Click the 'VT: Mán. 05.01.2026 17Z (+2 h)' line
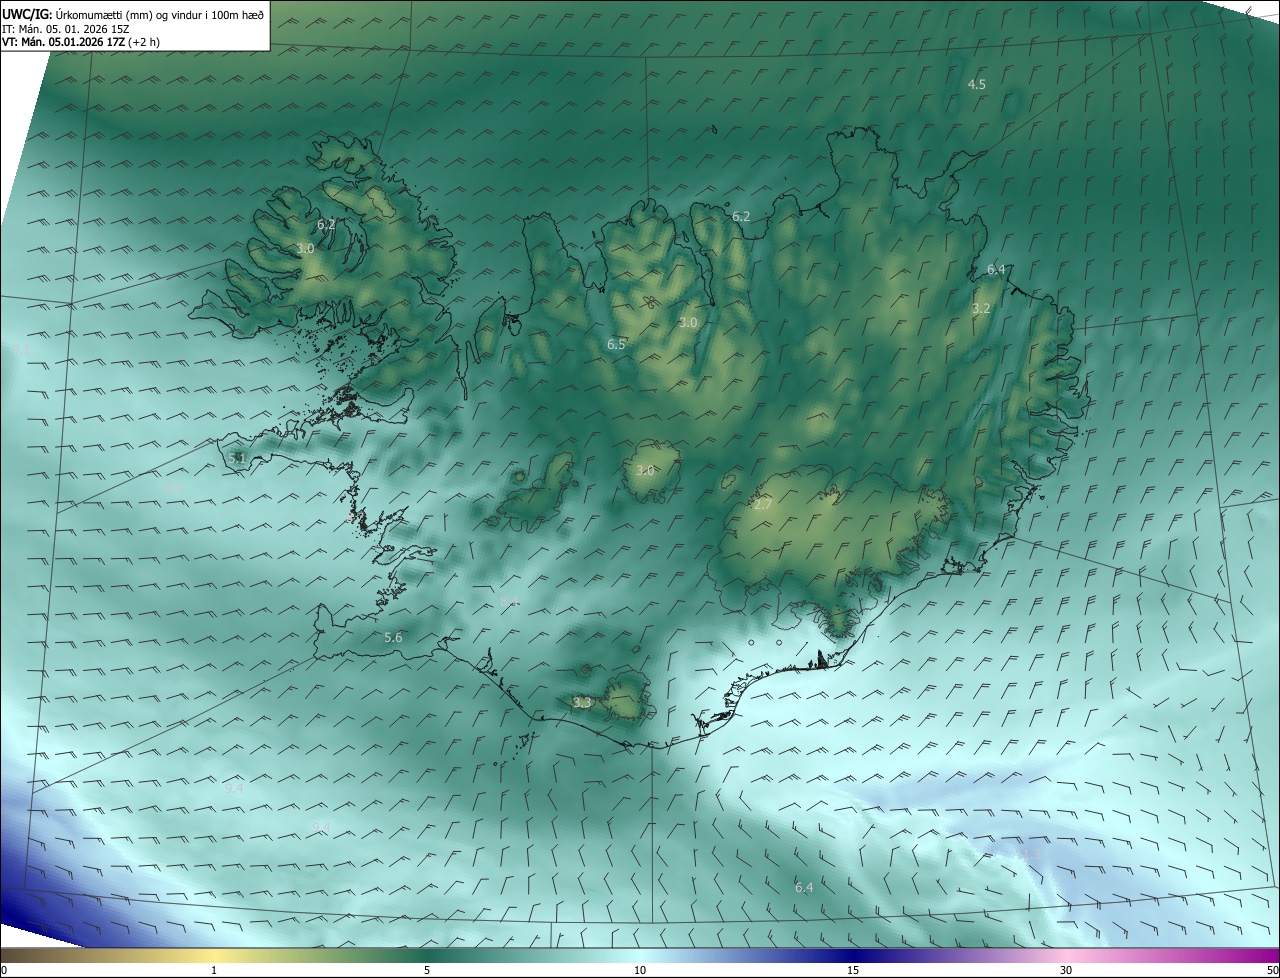 point(80,42)
